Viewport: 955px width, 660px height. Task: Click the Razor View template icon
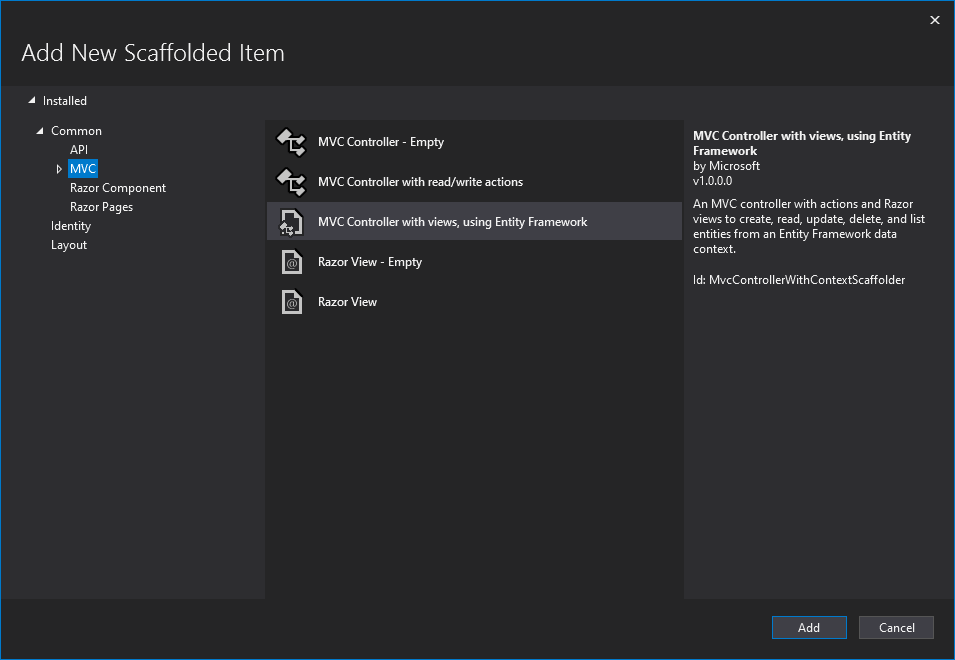[x=291, y=302]
